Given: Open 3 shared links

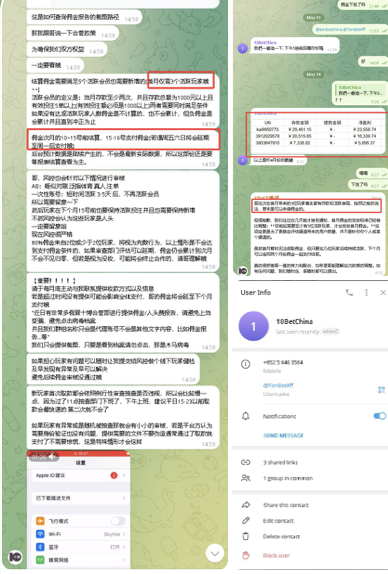Looking at the screenshot, I should pyautogui.click(x=280, y=462).
